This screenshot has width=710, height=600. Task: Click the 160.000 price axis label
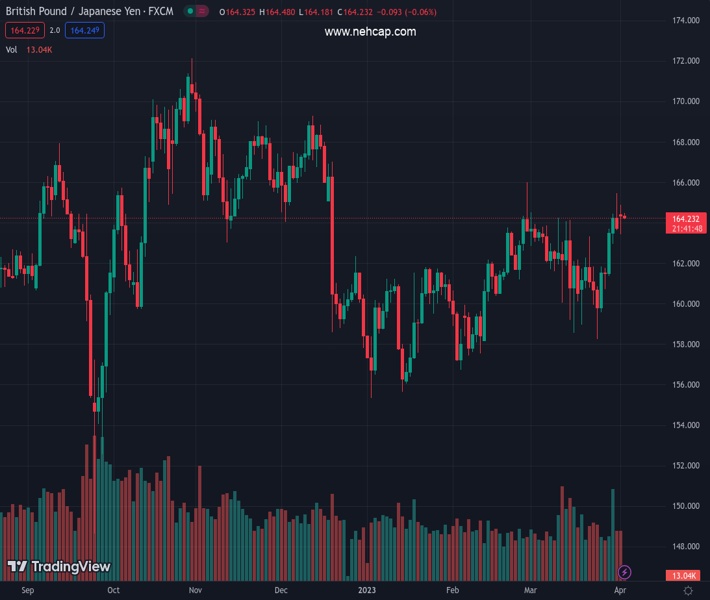point(686,304)
